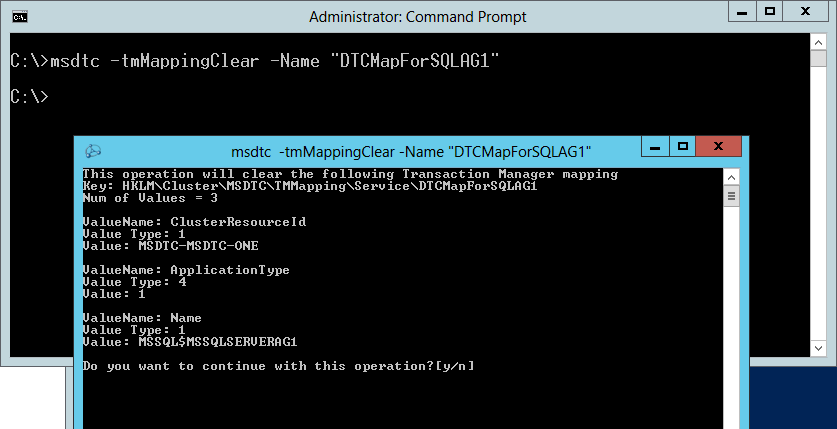Viewport: 837px width, 429px height.
Task: Maximize the msdtc -tmMappingClear window
Action: [x=682, y=146]
